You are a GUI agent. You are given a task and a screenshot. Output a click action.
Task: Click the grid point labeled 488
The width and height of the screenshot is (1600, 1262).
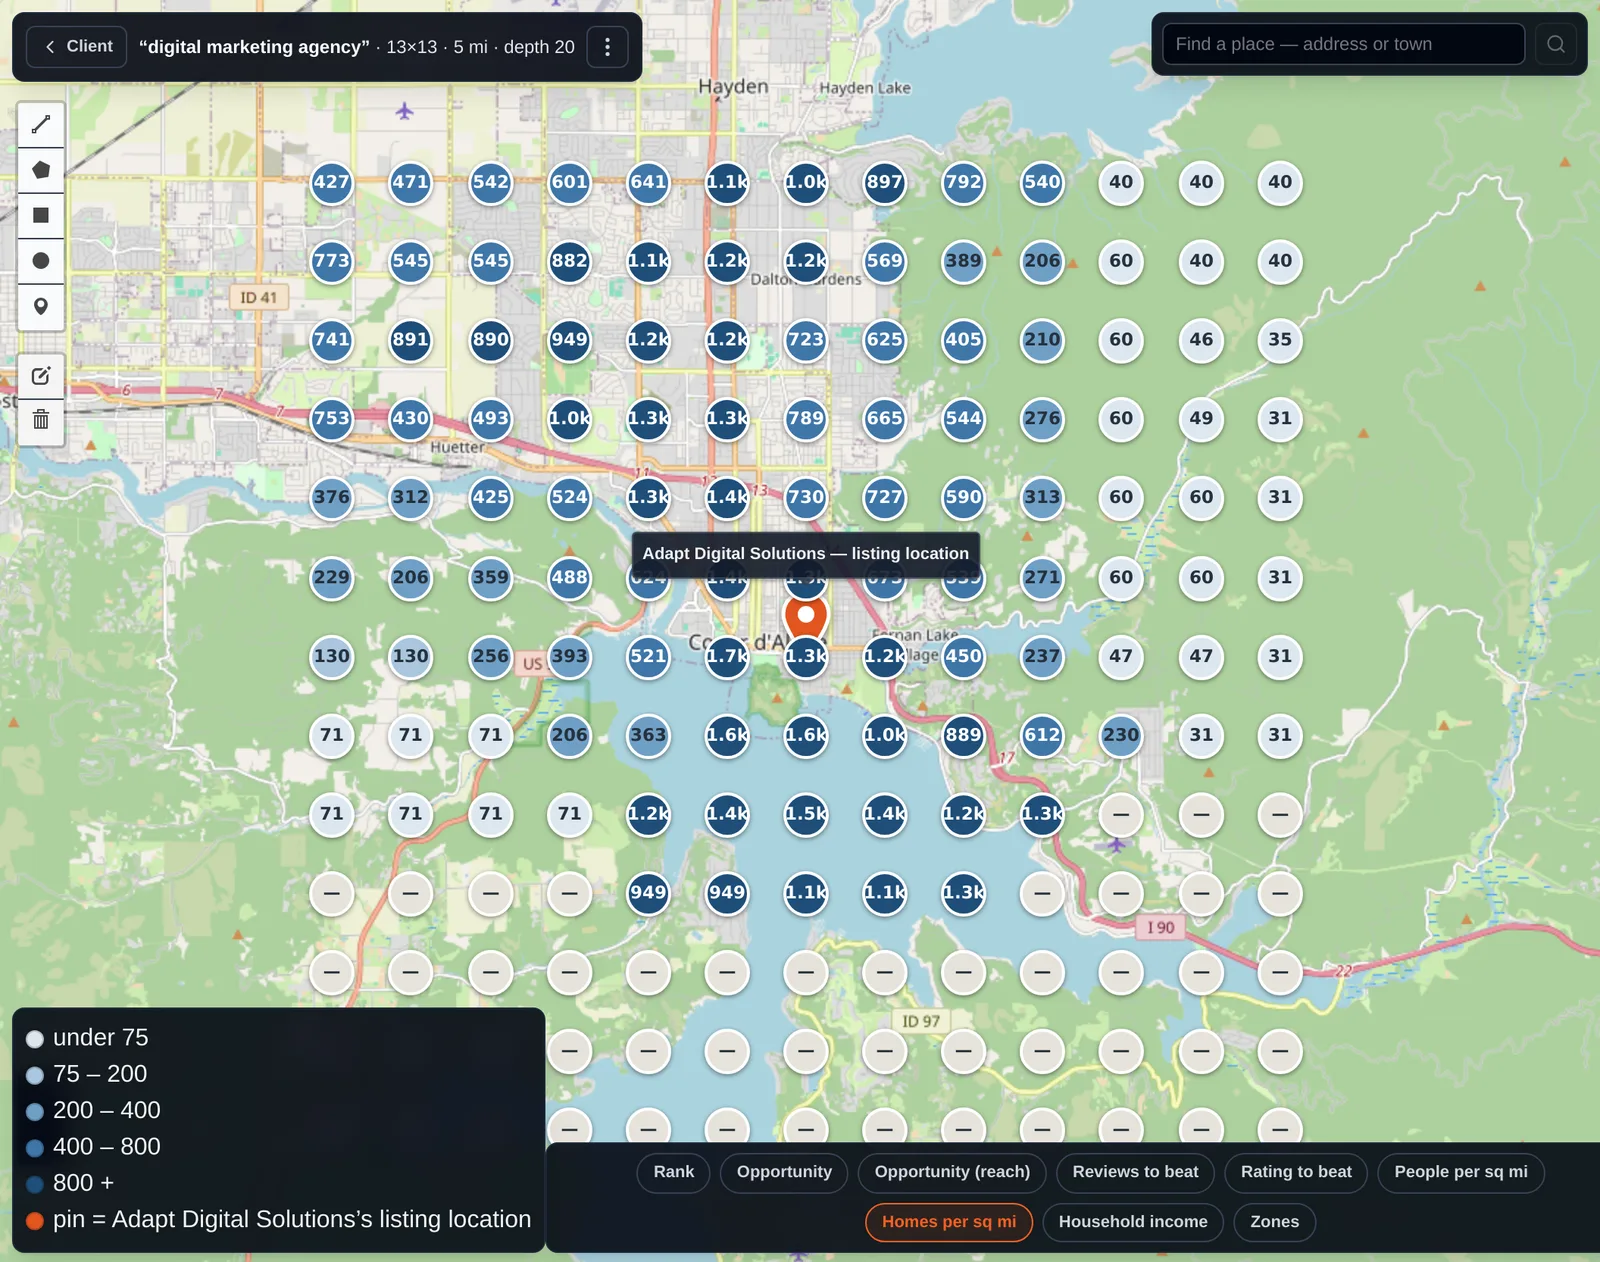(569, 577)
